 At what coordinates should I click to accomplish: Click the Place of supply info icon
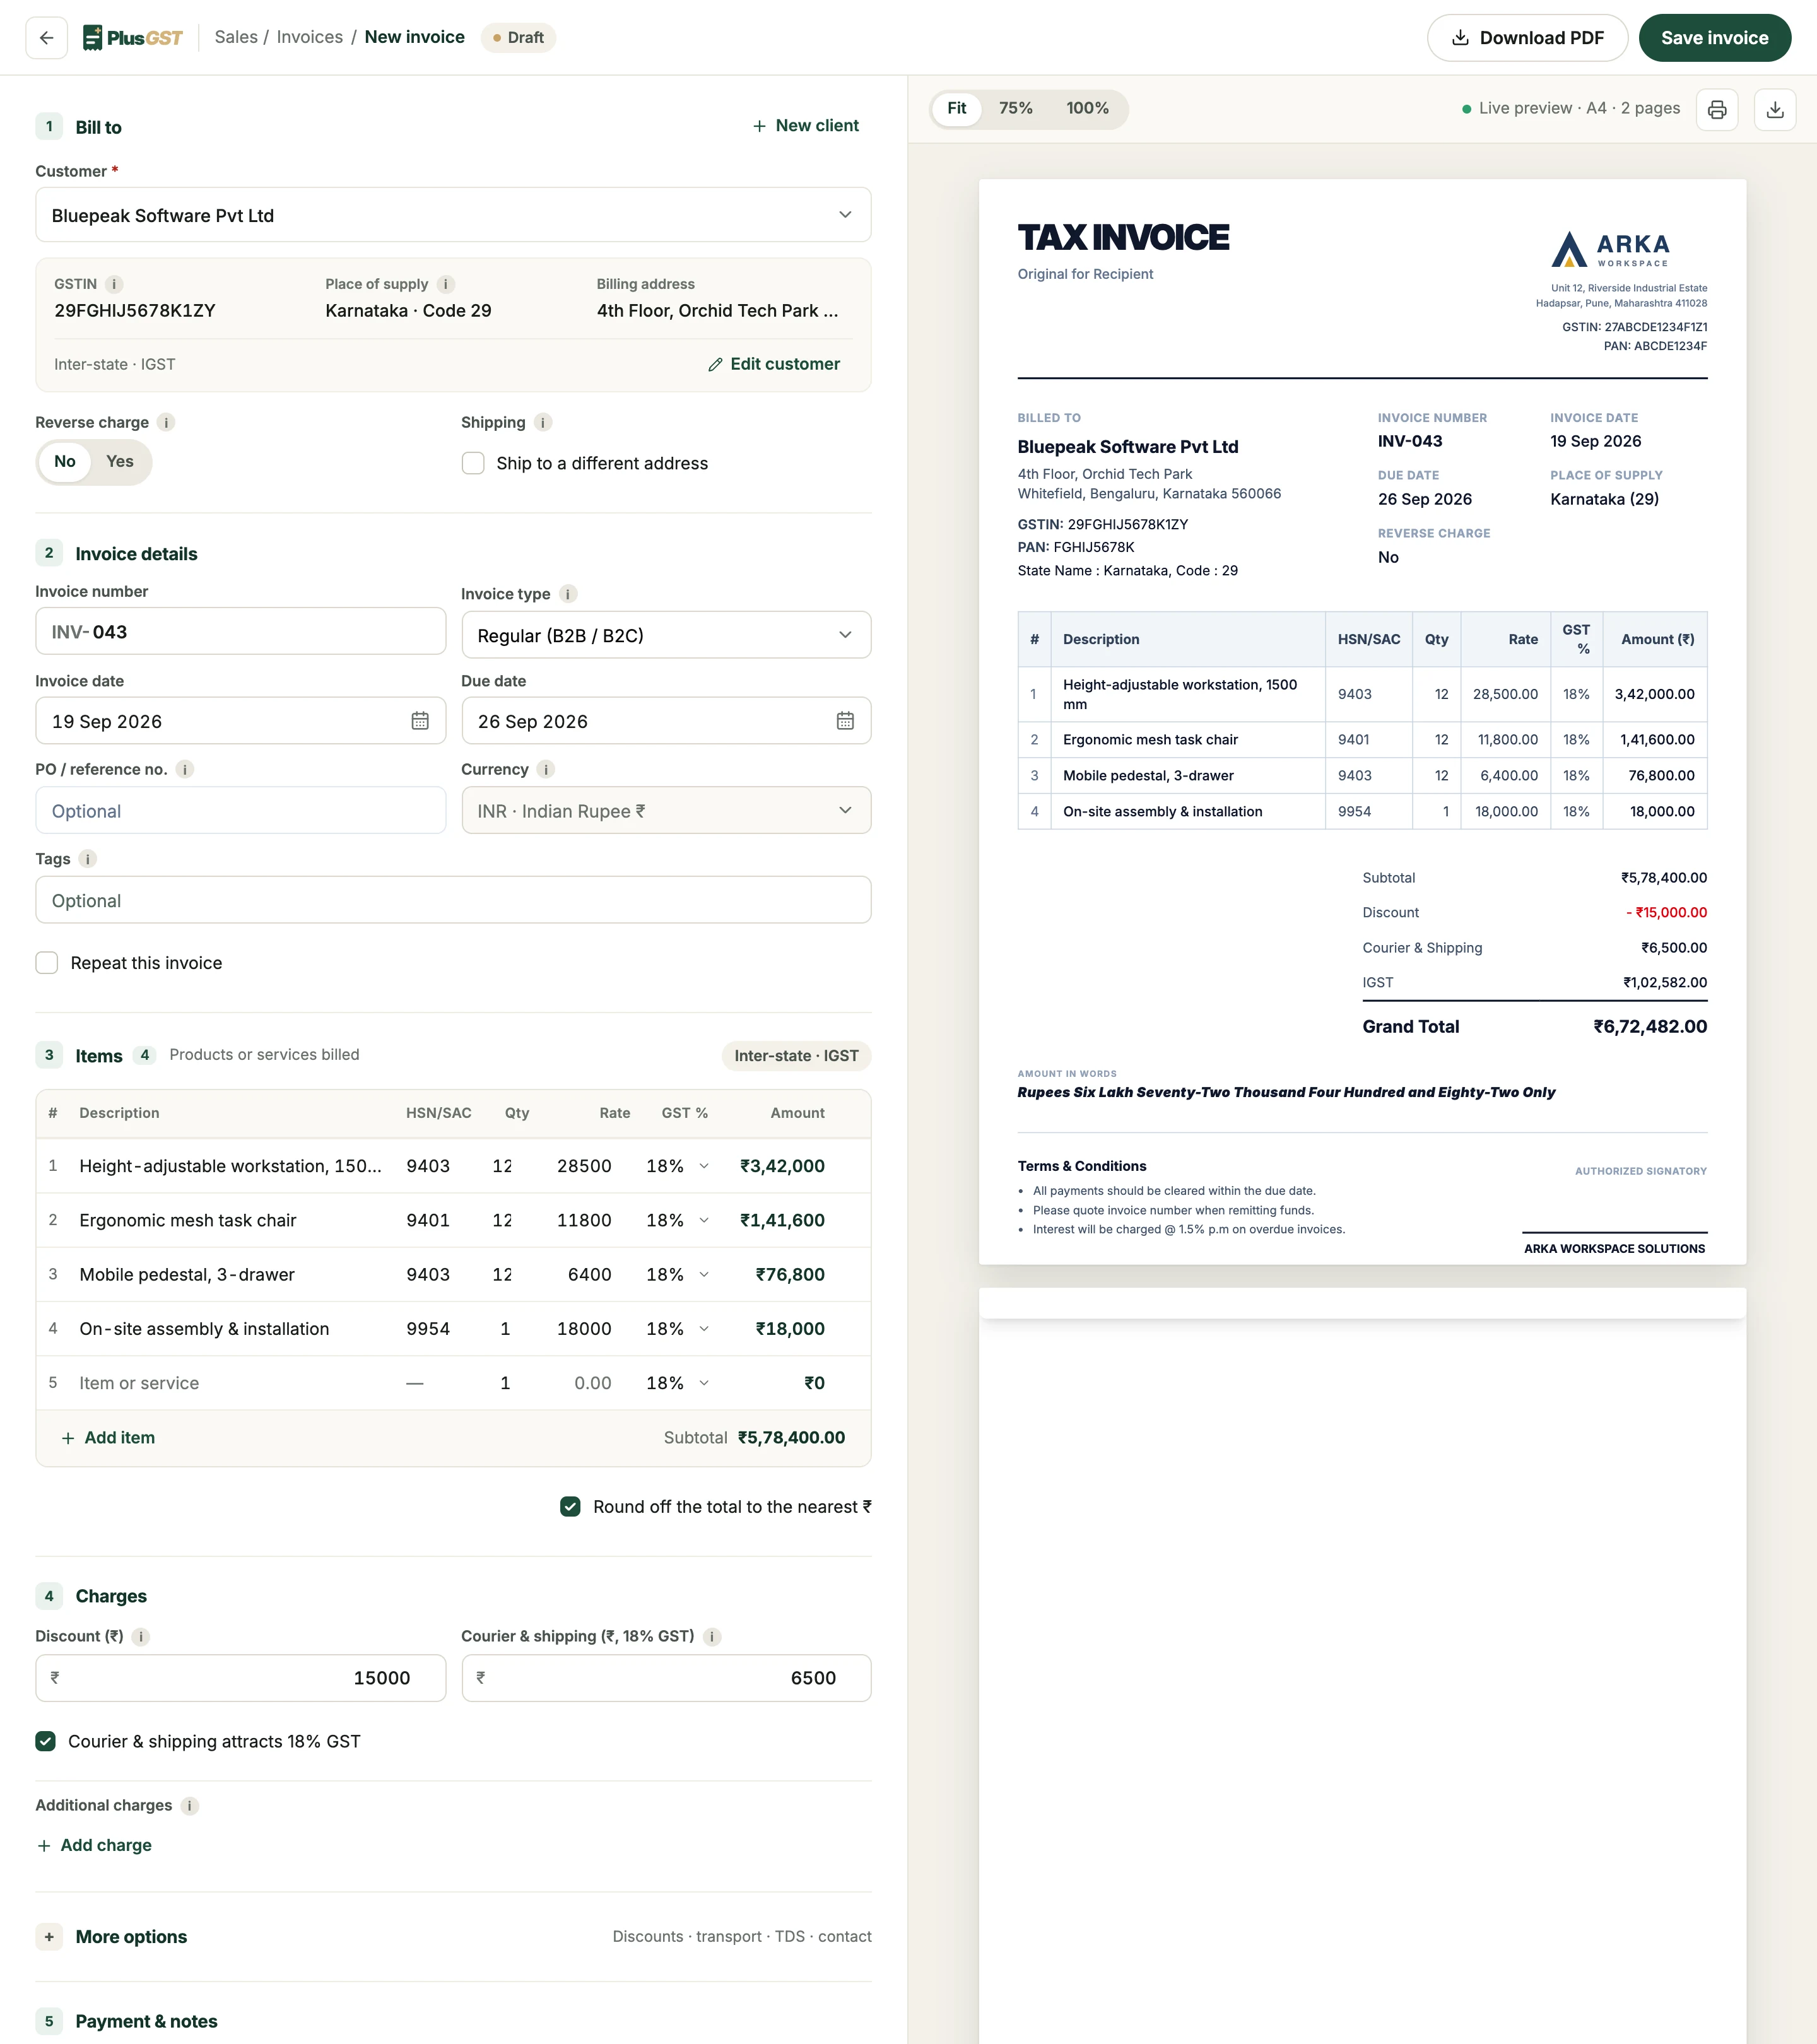coord(446,284)
